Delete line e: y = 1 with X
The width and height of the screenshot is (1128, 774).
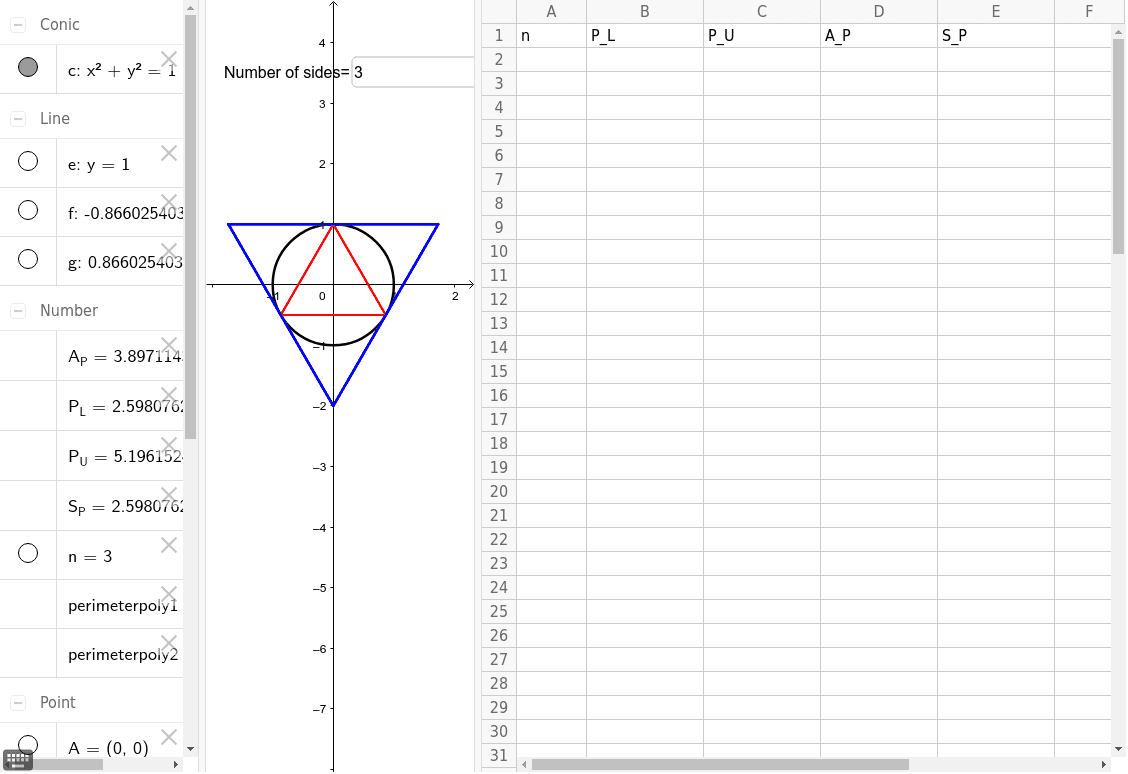point(169,152)
